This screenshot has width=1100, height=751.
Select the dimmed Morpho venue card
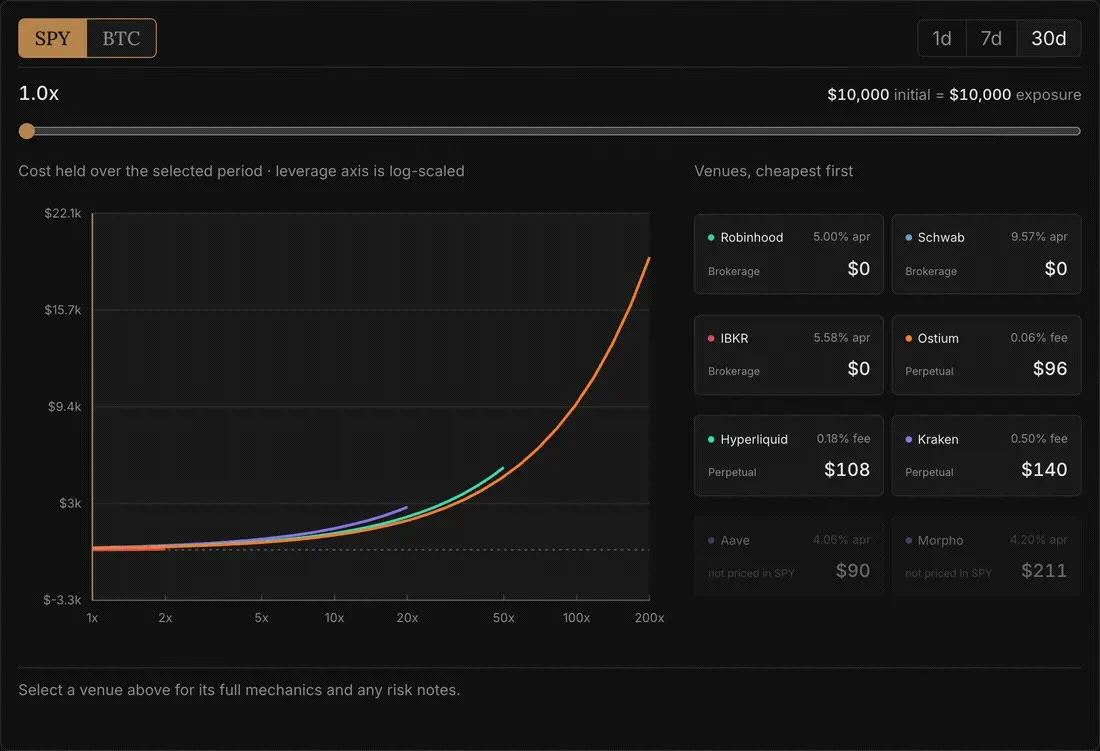[986, 556]
